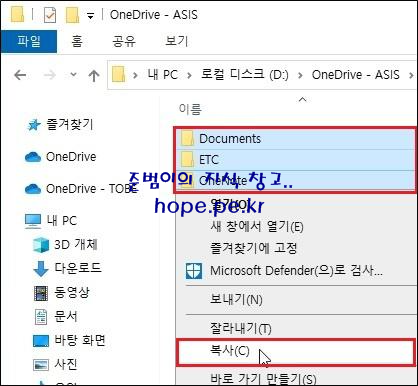Click the OneDrive cloud icon
The width and height of the screenshot is (418, 386).
[x=33, y=157]
